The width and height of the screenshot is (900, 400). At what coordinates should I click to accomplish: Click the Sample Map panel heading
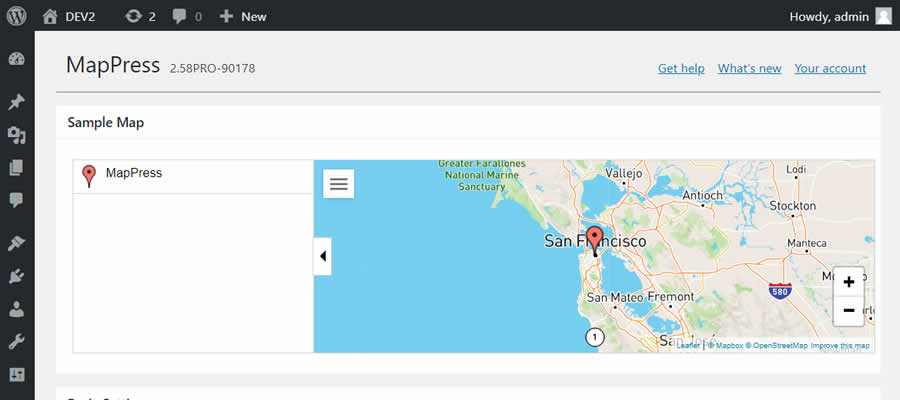click(106, 122)
